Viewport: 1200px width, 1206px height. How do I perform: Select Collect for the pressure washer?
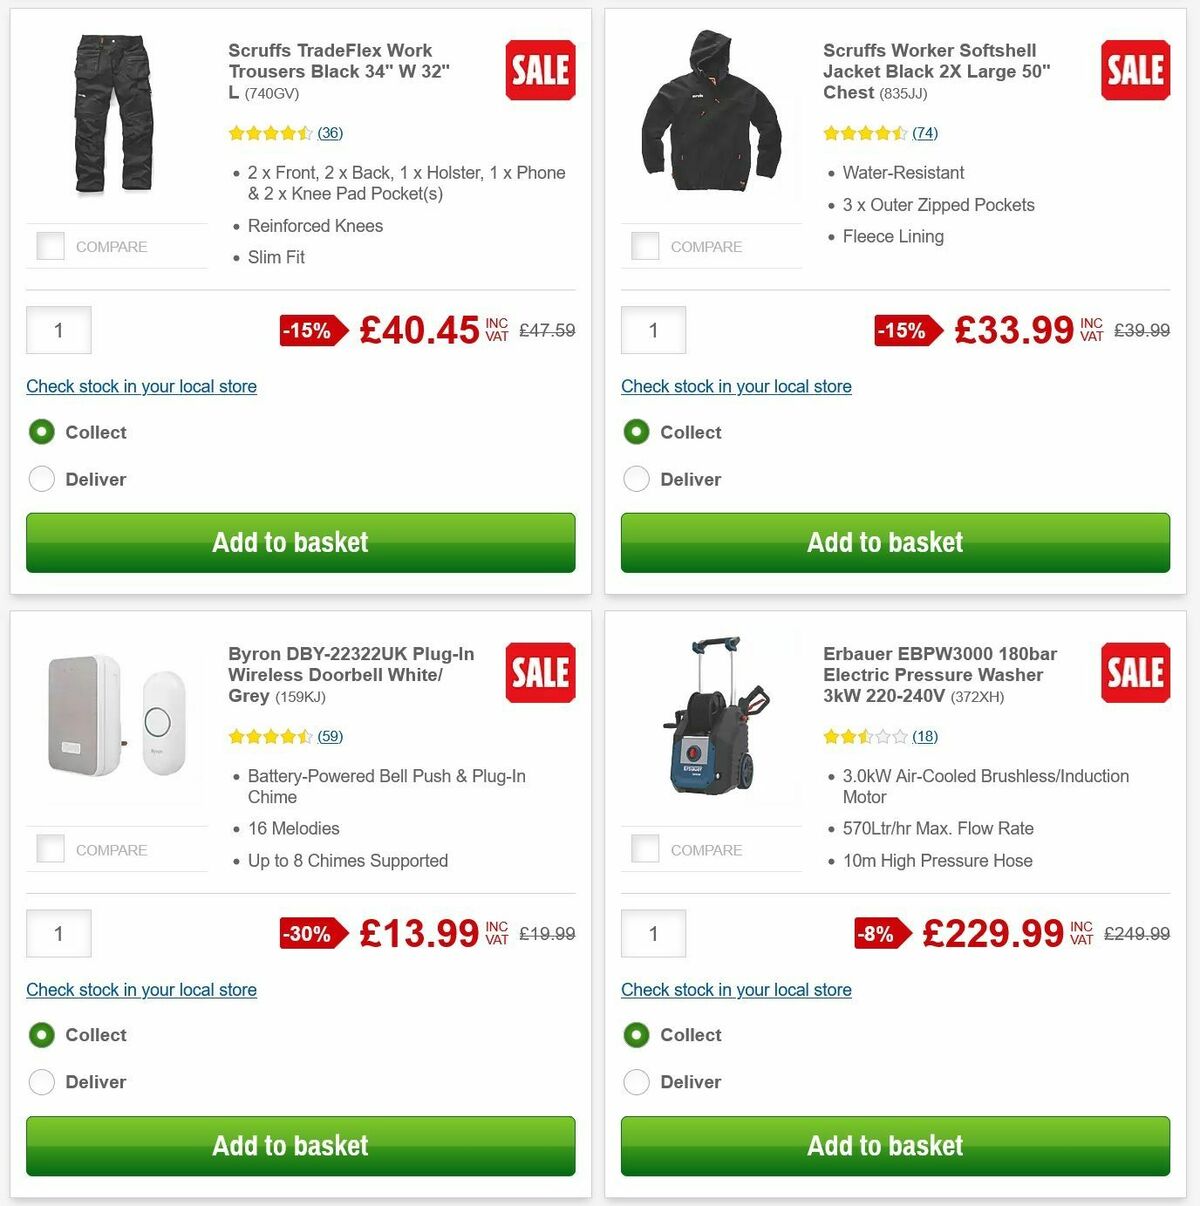tap(637, 1035)
